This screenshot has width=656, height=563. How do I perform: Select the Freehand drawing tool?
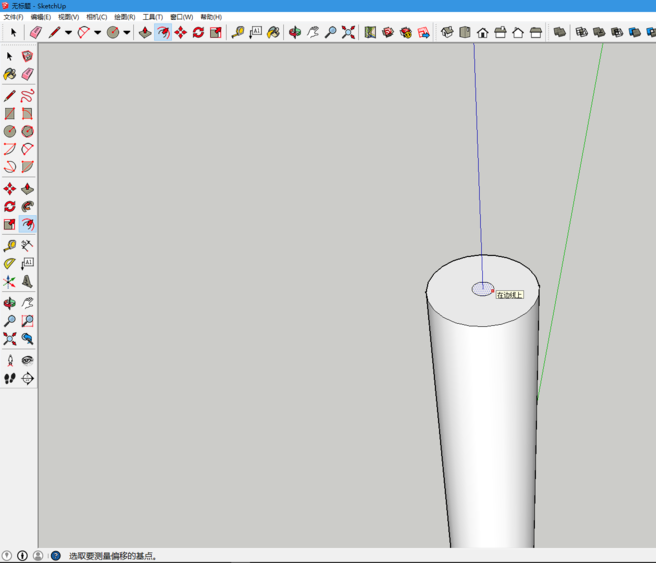click(x=27, y=96)
